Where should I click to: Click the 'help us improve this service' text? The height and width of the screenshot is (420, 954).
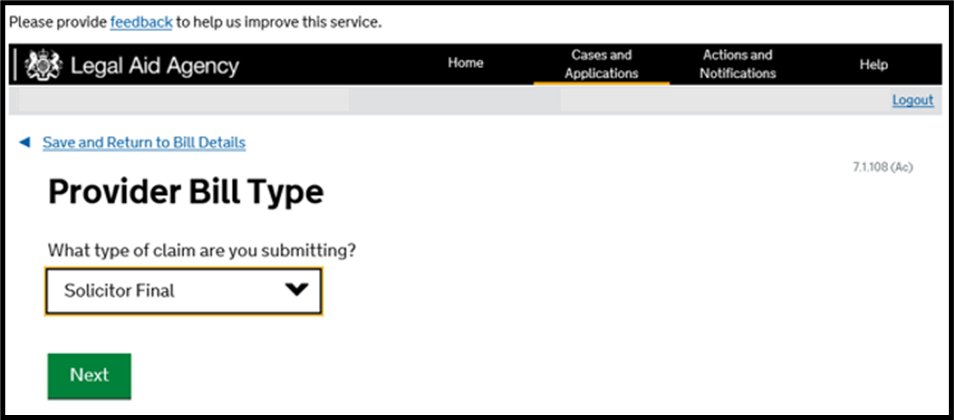278,22
